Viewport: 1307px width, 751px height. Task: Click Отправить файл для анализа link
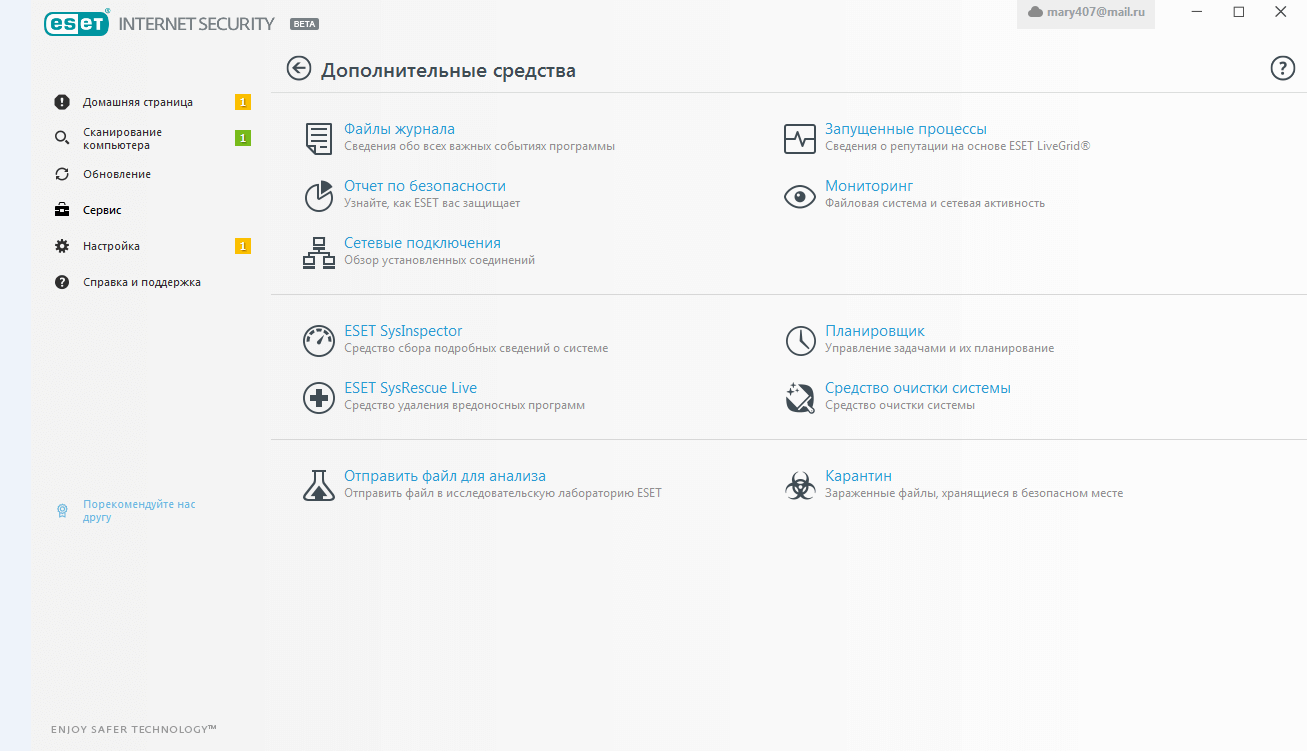(x=445, y=476)
